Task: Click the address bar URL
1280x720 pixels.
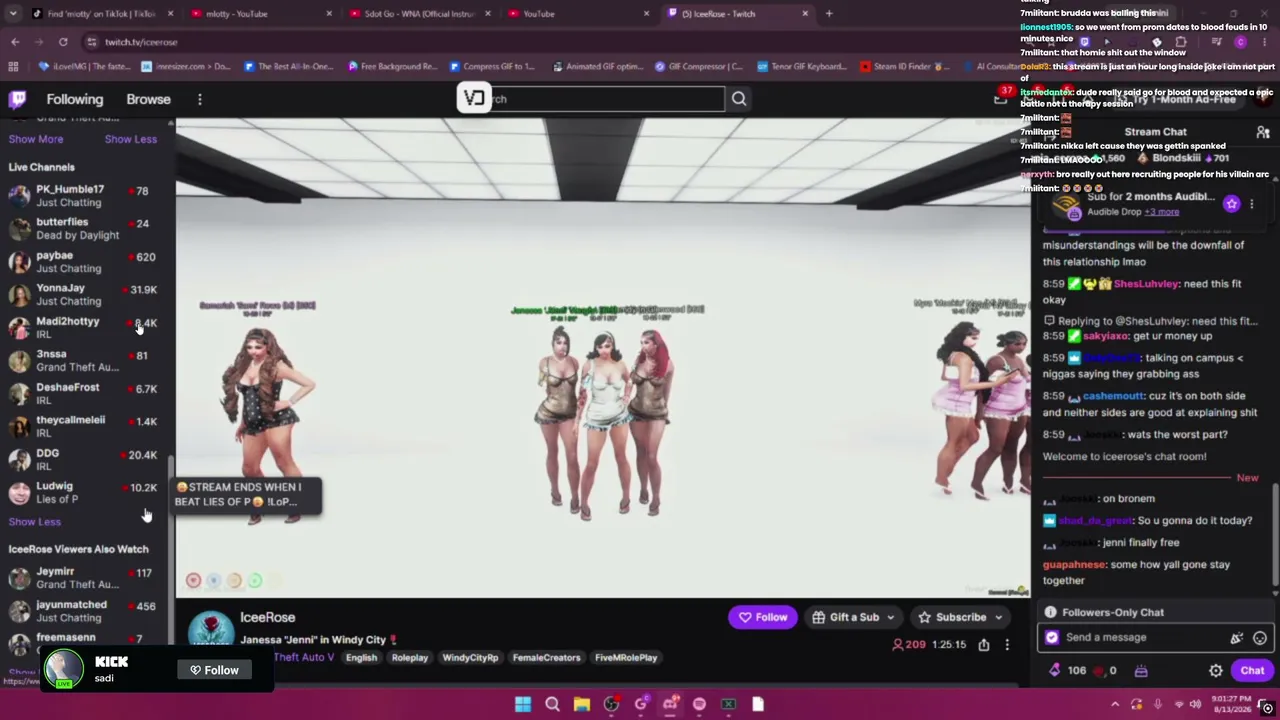Action: pyautogui.click(x=141, y=42)
